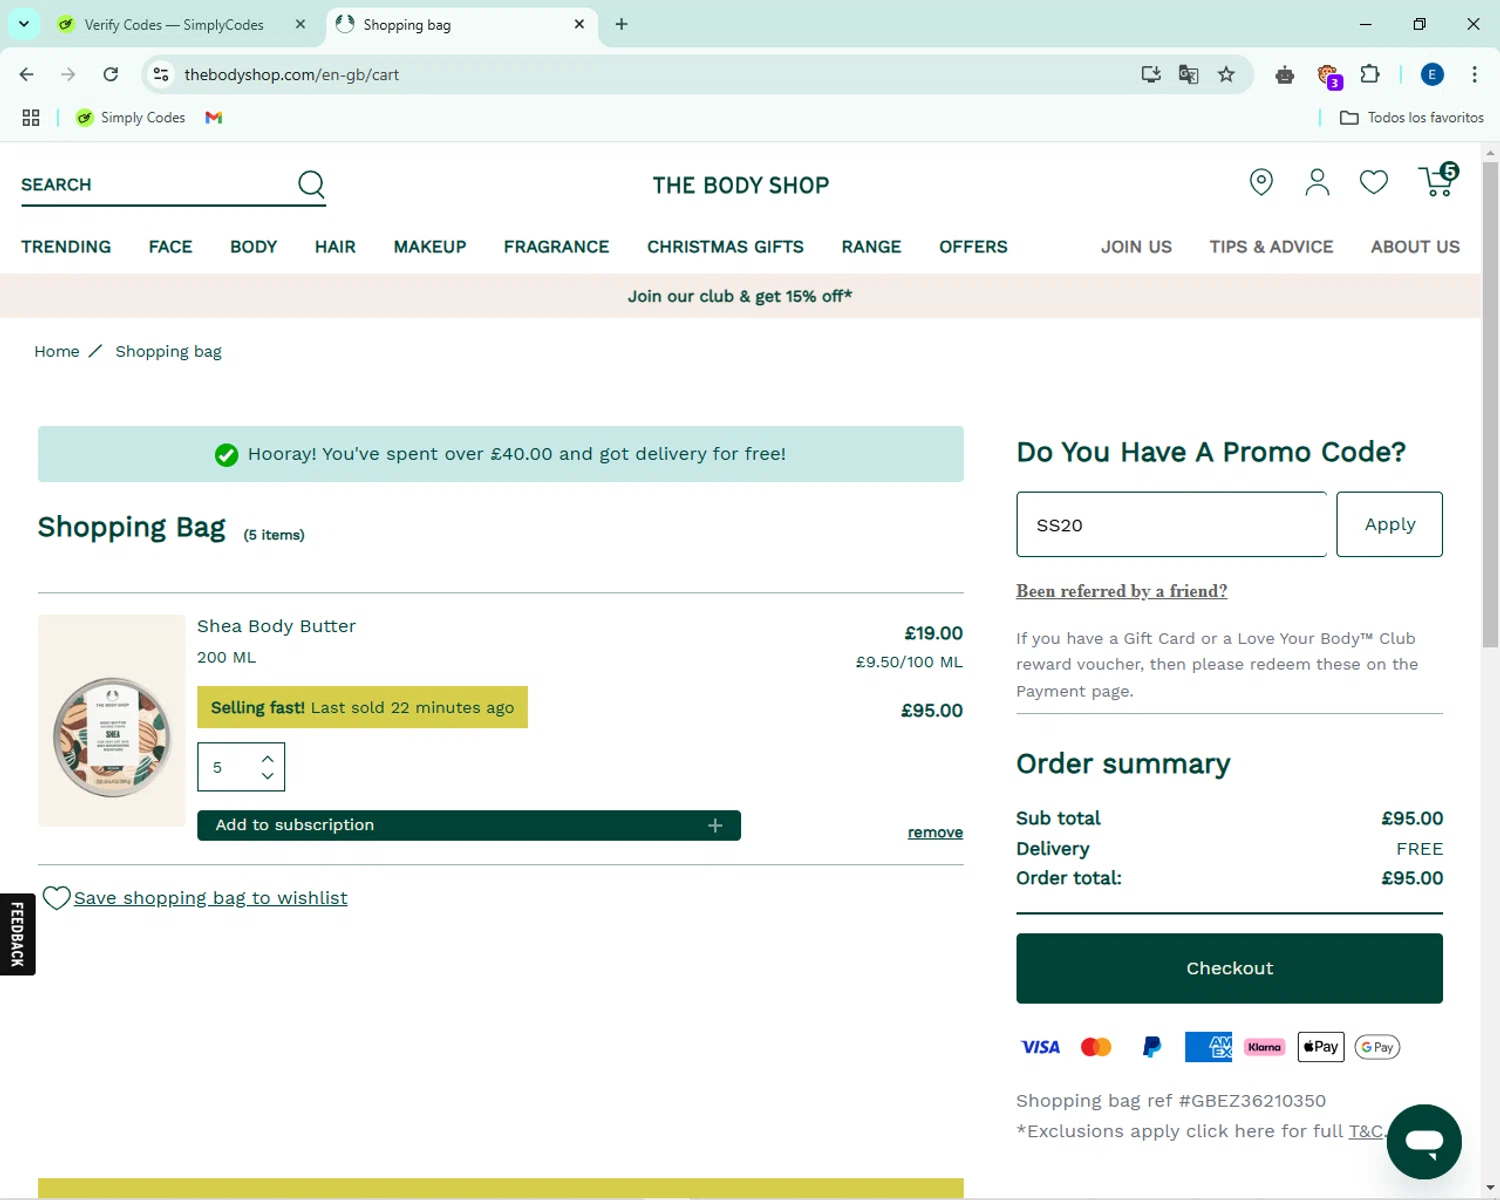Open the store locator pin icon
Screen dimensions: 1500x1200
point(1261,182)
